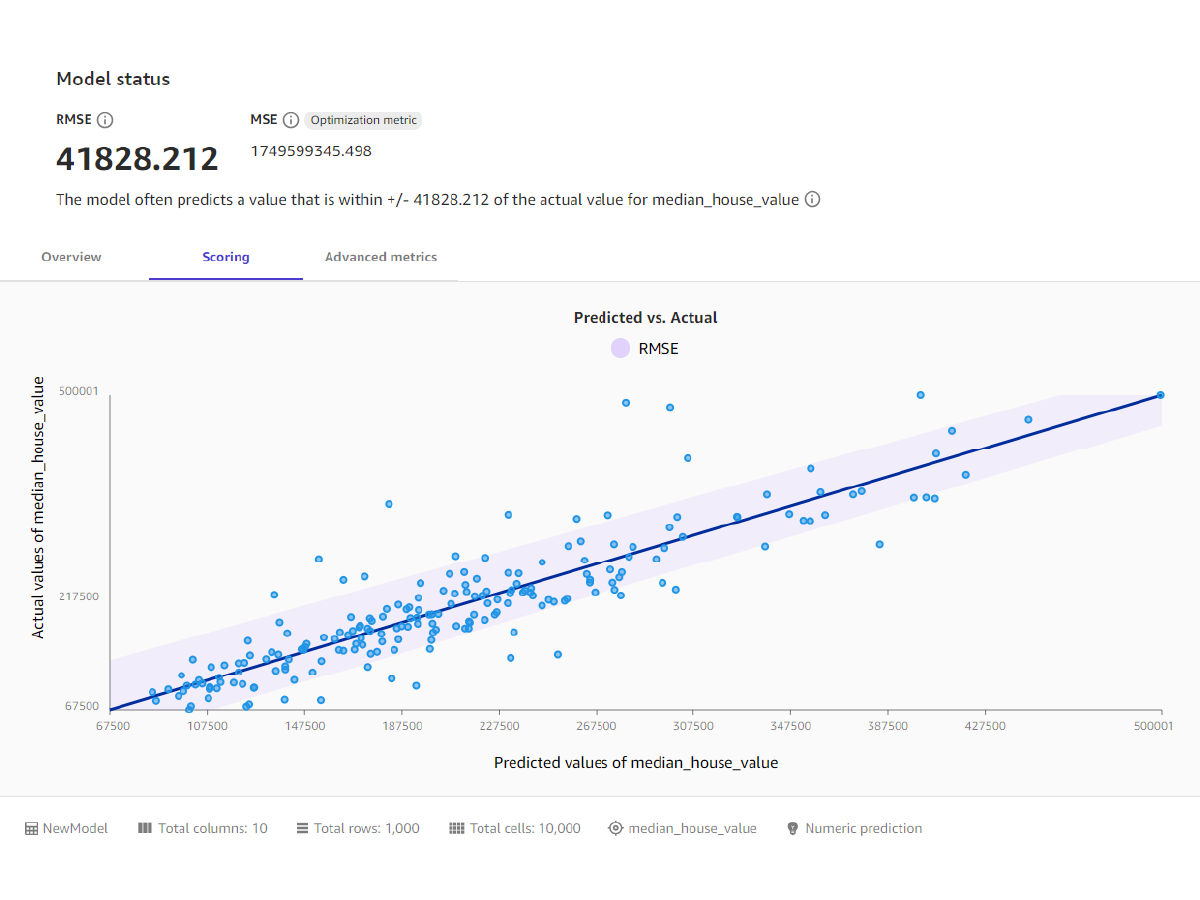The width and height of the screenshot is (1200, 900).
Task: Select the Scoring tab
Action: point(226,257)
